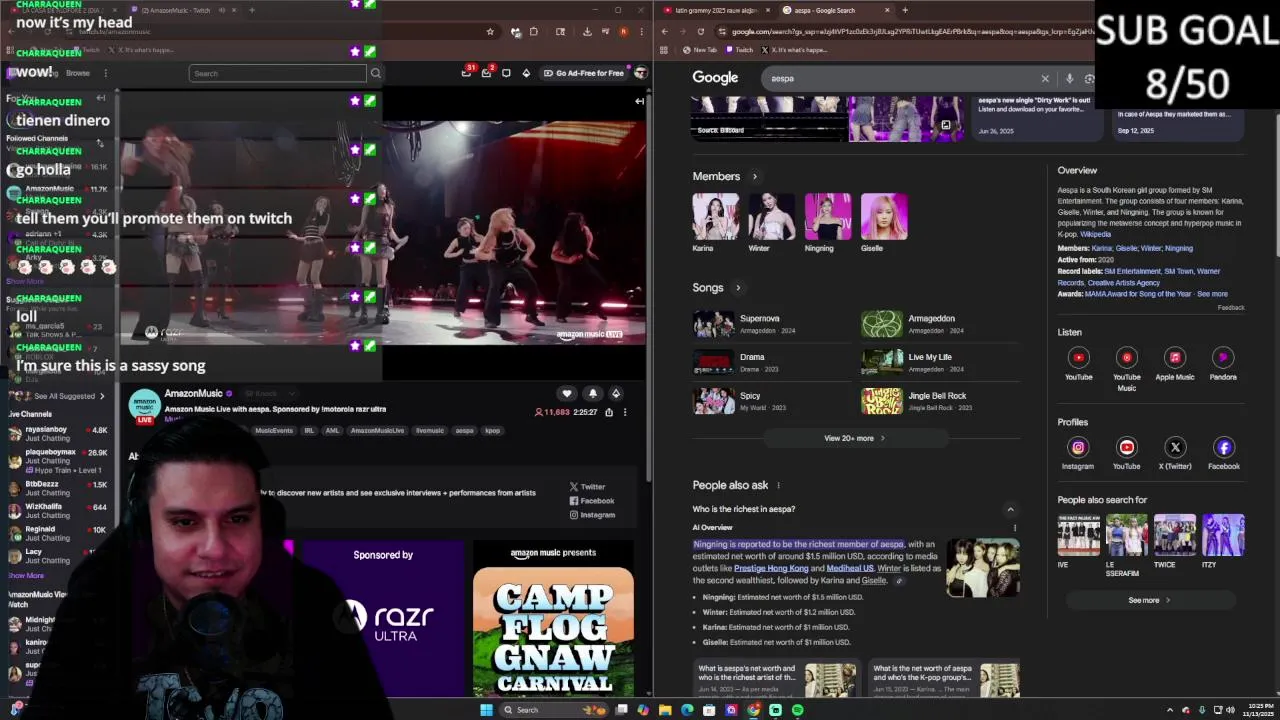Open File Explorer from the taskbar
1280x720 pixels.
tap(665, 710)
